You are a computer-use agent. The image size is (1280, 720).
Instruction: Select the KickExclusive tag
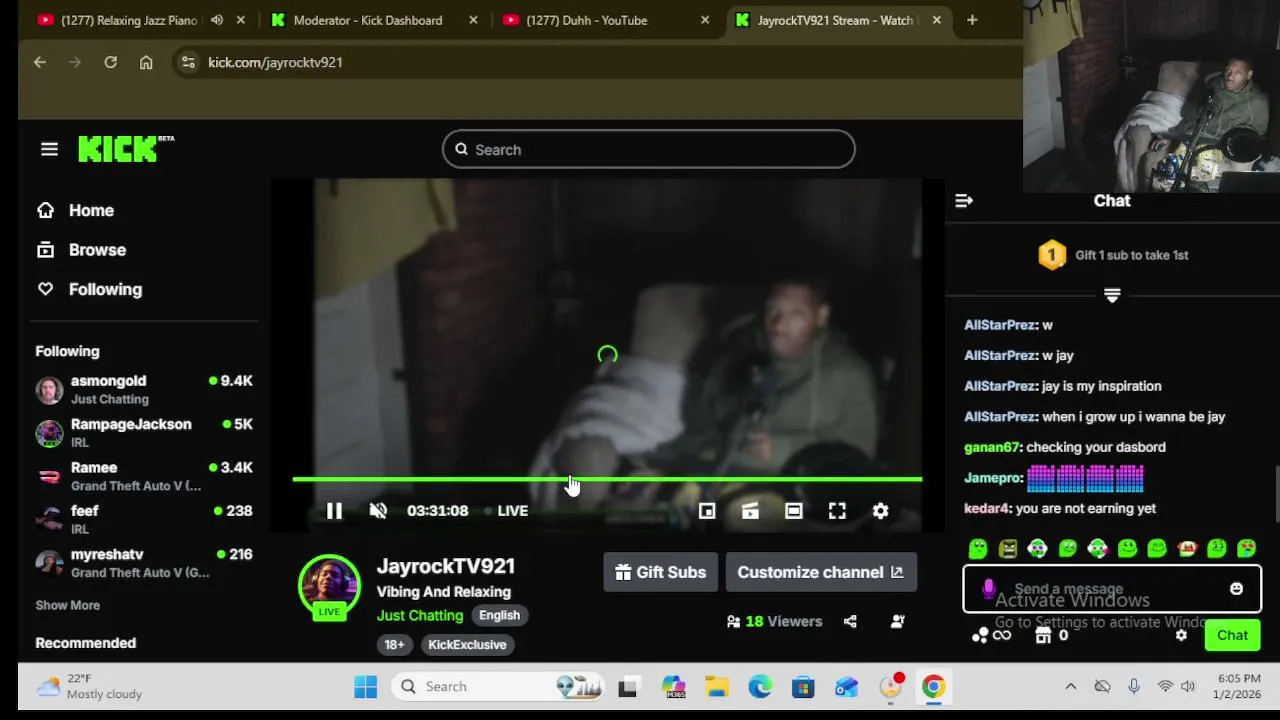point(467,644)
